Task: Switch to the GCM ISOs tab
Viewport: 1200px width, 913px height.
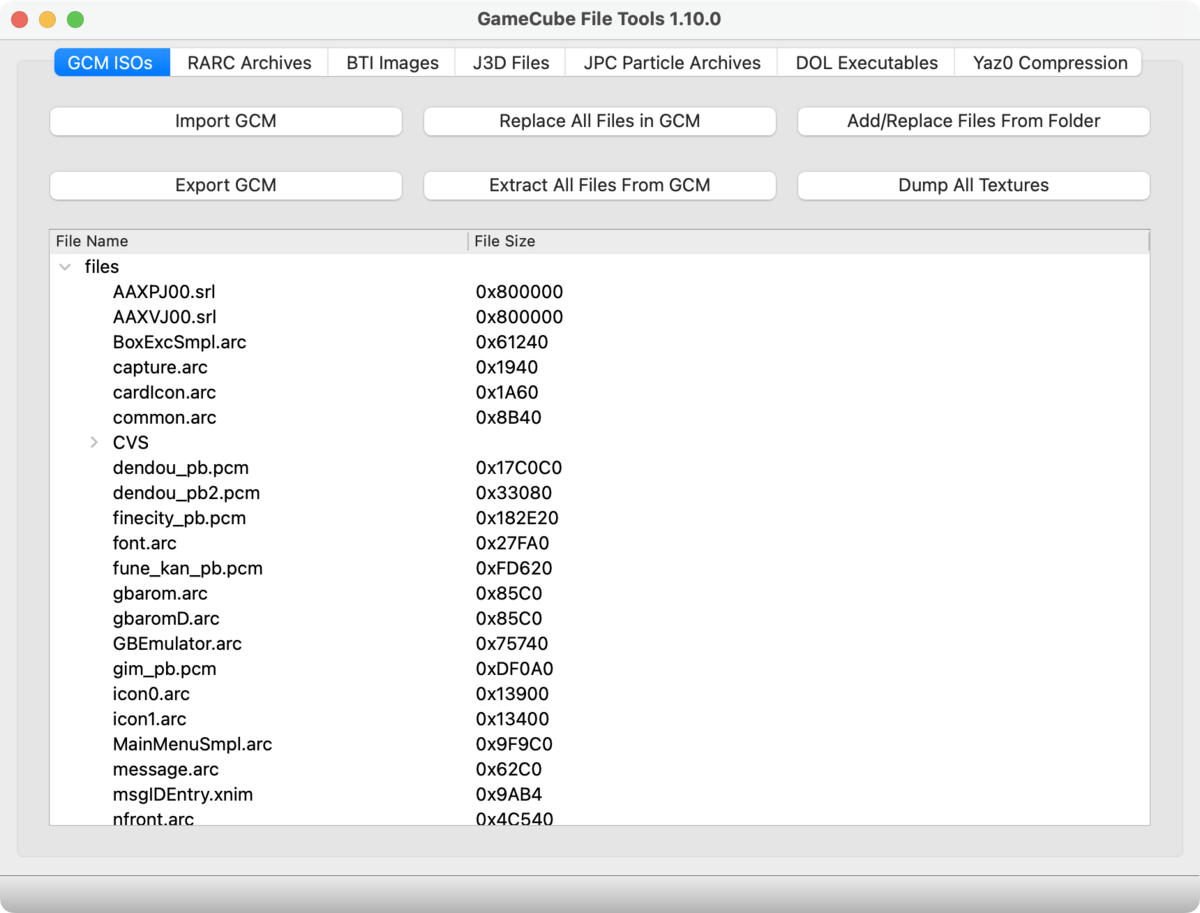Action: click(x=111, y=62)
